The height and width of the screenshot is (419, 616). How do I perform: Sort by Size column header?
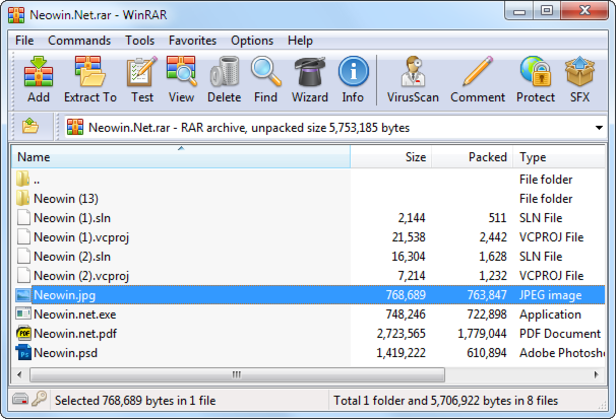tap(391, 157)
